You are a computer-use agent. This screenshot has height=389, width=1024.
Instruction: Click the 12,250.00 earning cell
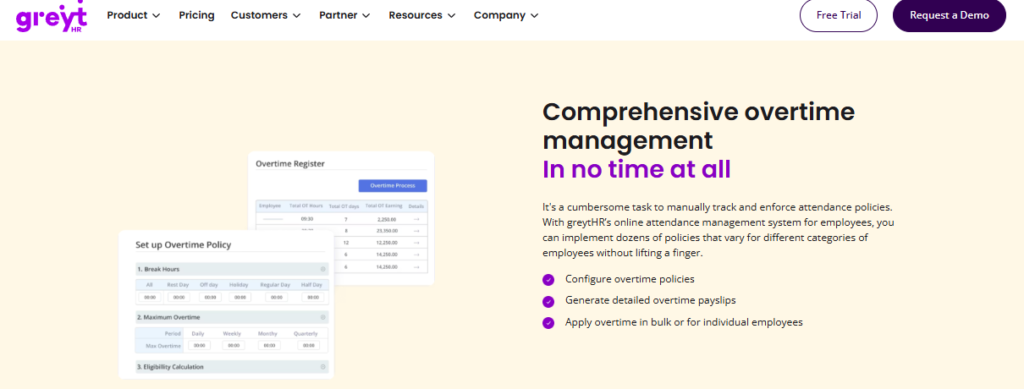[388, 242]
